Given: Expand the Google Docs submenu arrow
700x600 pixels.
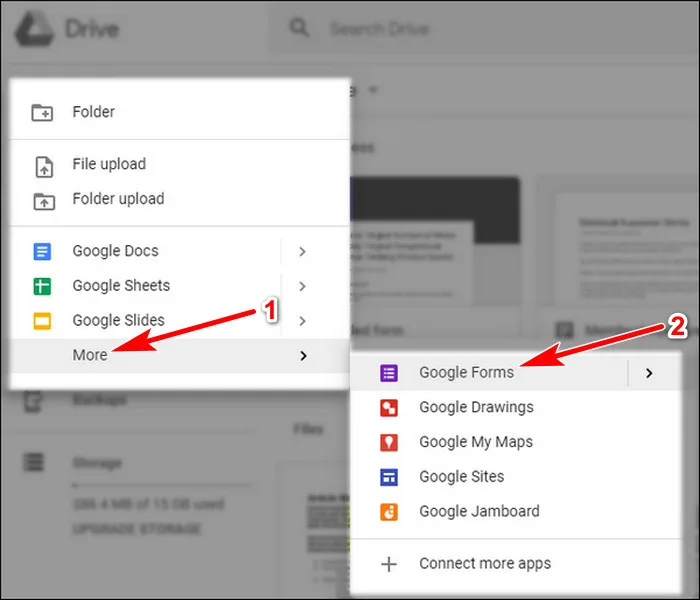Looking at the screenshot, I should [x=302, y=252].
